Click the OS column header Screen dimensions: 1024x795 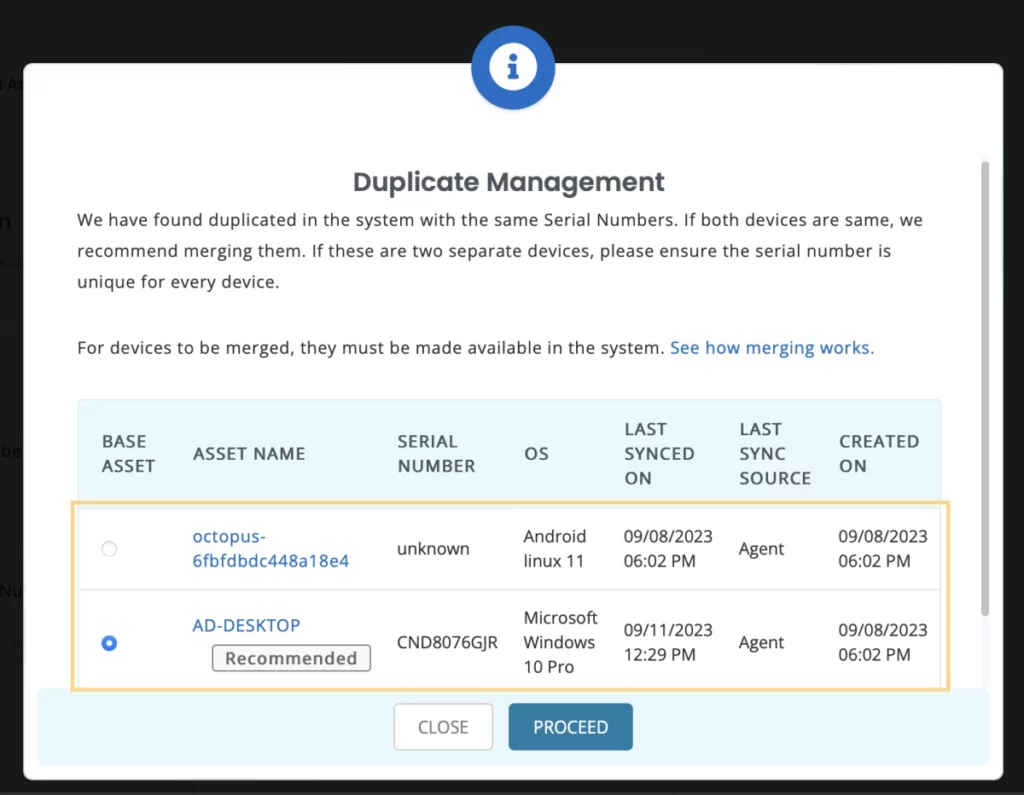click(x=536, y=453)
